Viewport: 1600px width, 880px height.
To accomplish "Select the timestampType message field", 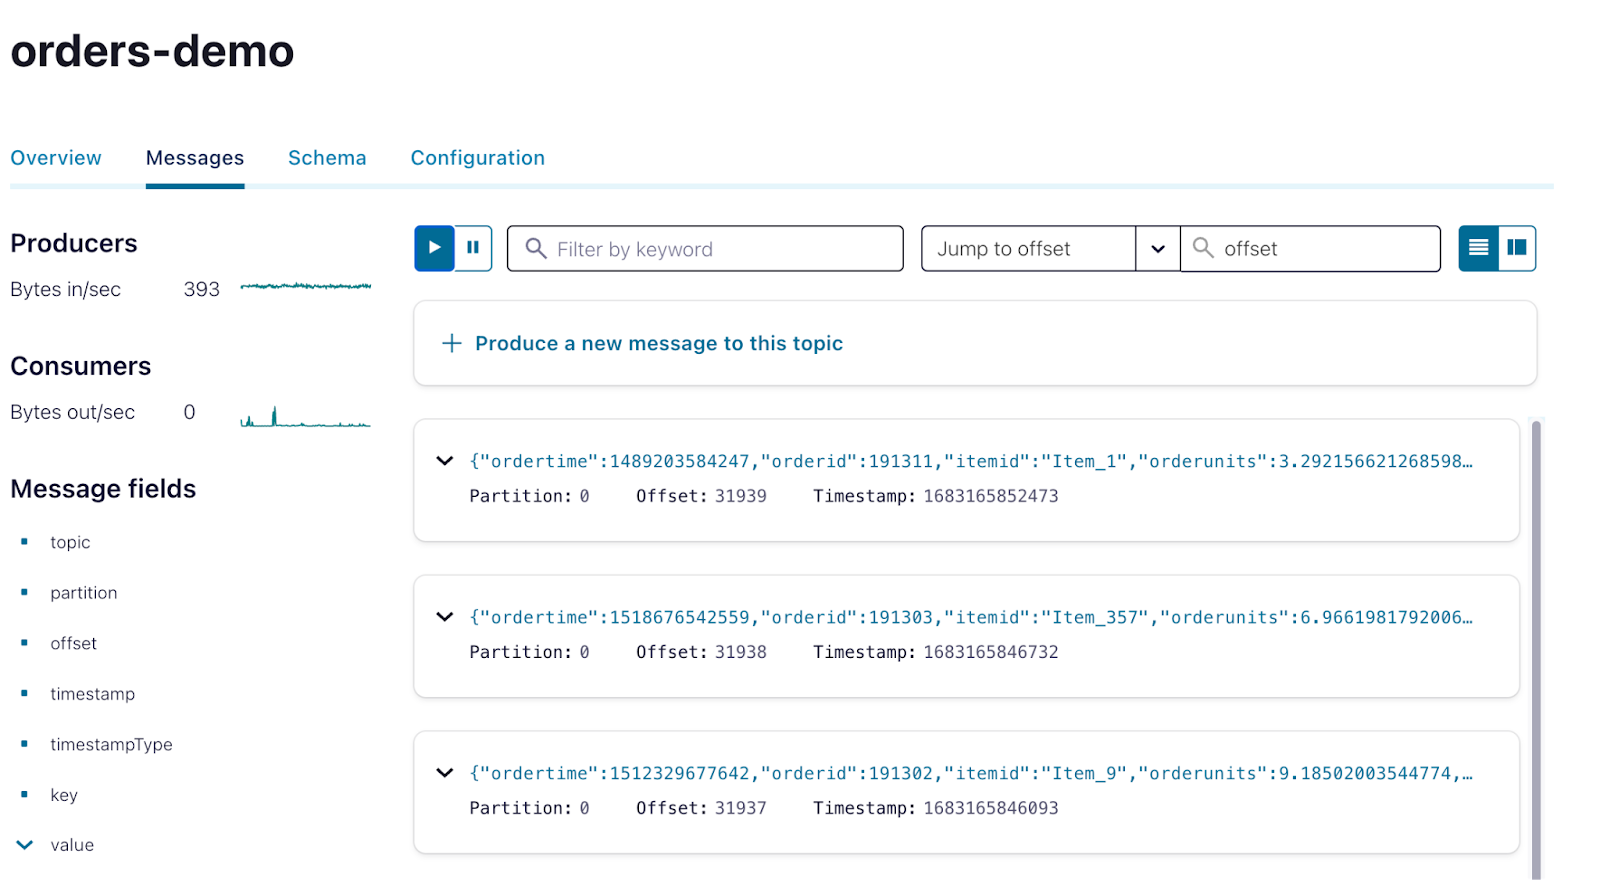I will coord(111,744).
